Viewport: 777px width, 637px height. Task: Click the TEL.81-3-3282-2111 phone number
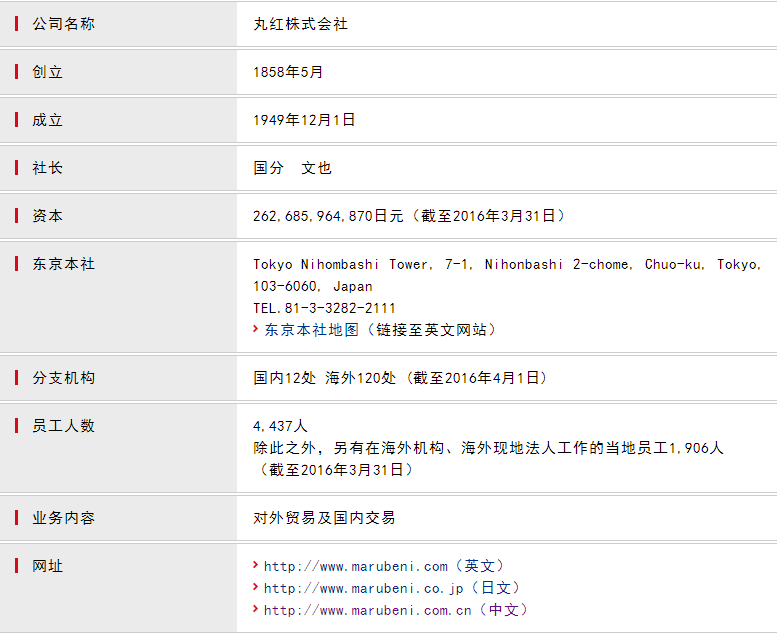tap(324, 308)
